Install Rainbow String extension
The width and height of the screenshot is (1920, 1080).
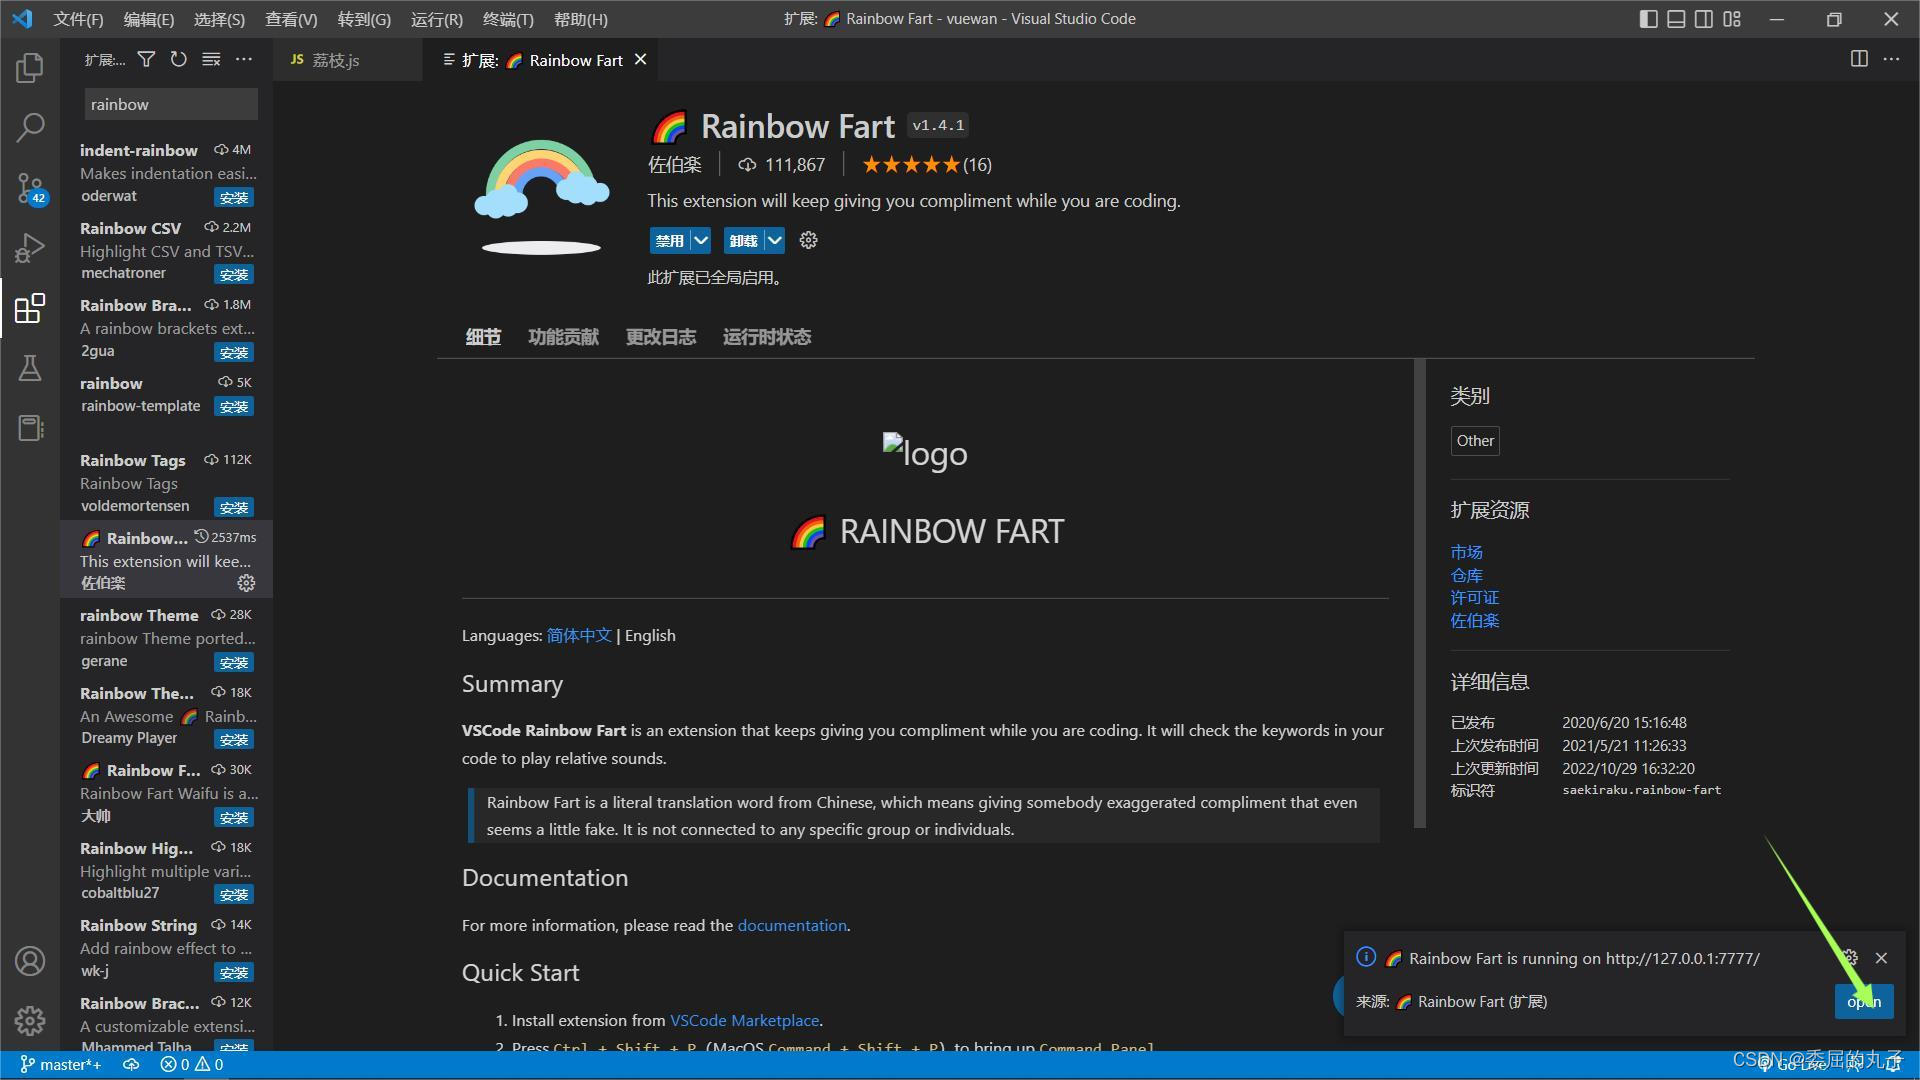[x=234, y=972]
